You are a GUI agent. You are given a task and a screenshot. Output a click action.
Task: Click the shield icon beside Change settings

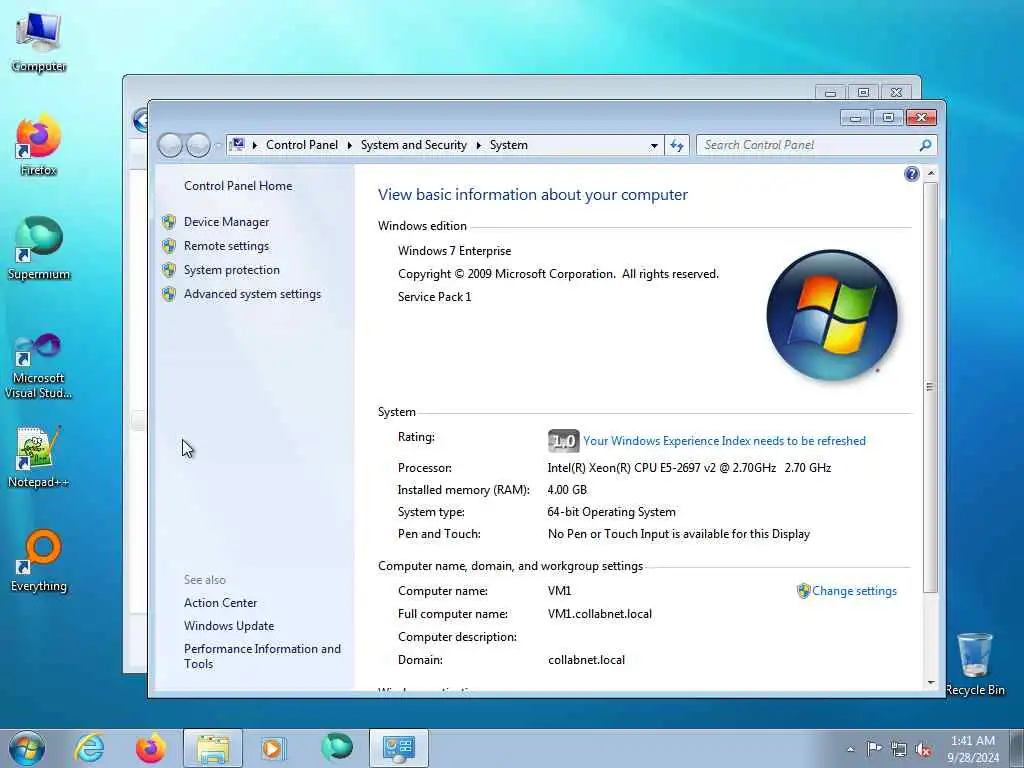(x=803, y=591)
